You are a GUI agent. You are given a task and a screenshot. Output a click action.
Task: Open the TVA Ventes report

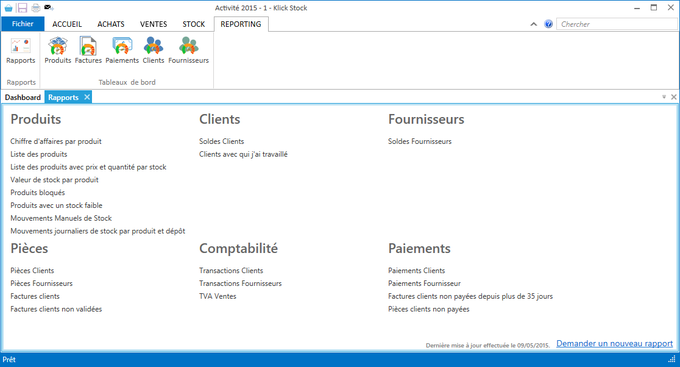(x=218, y=296)
